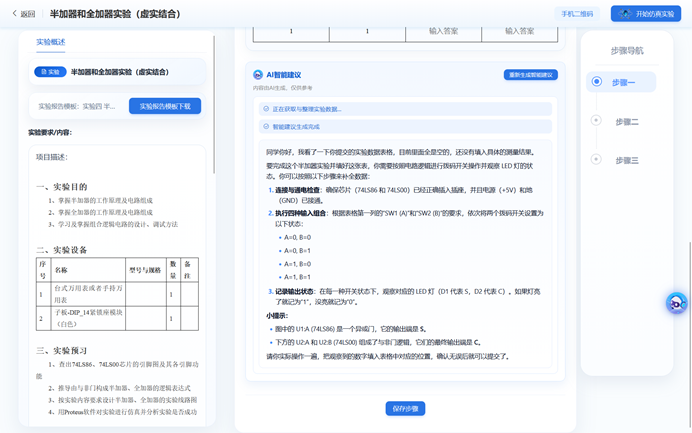Screen dimensions: 692x433
Task: Click the A=1, B=1 bullet
Action: (297, 277)
